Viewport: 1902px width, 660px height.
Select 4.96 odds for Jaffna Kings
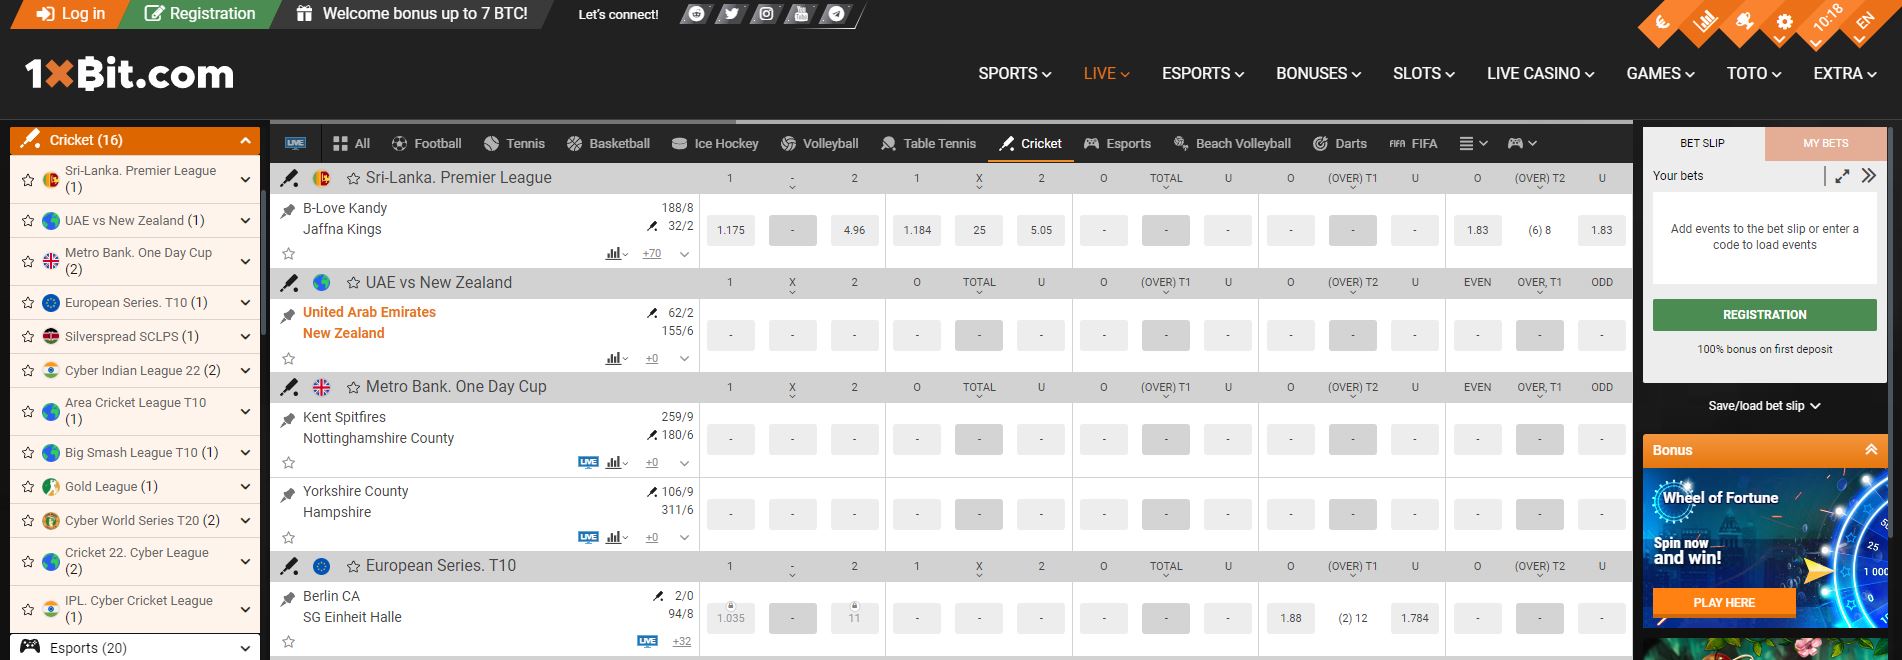(x=854, y=230)
